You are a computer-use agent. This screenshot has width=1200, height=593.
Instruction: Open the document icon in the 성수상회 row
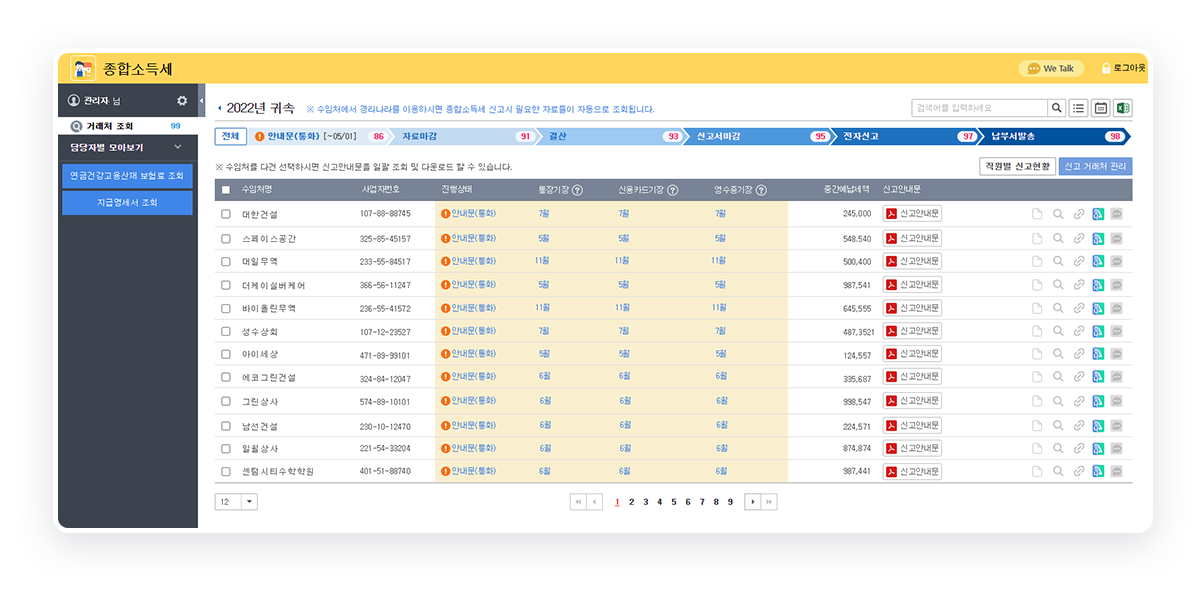1038,331
